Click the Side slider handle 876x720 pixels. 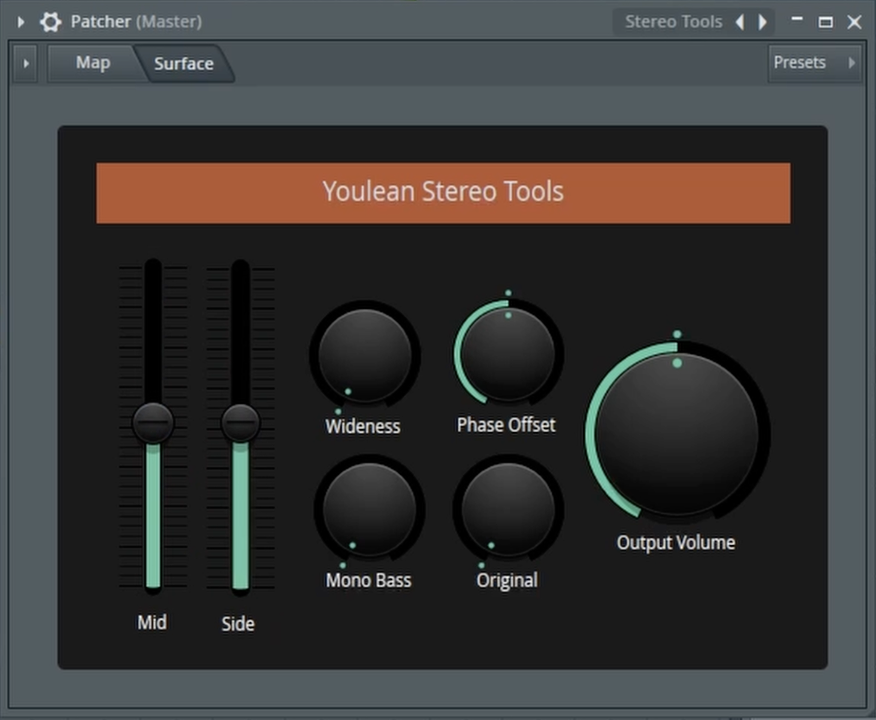click(x=240, y=423)
